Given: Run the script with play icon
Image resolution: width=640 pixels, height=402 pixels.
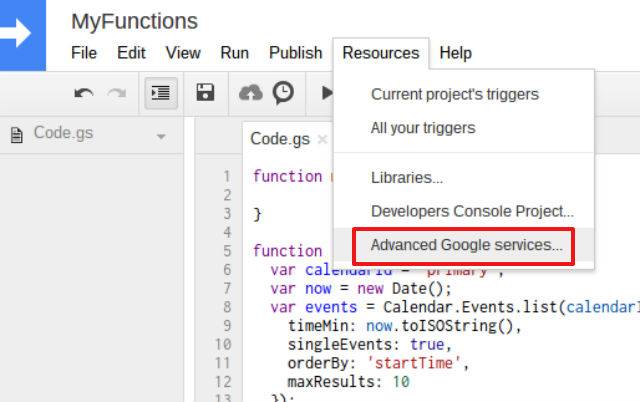Looking at the screenshot, I should [327, 93].
